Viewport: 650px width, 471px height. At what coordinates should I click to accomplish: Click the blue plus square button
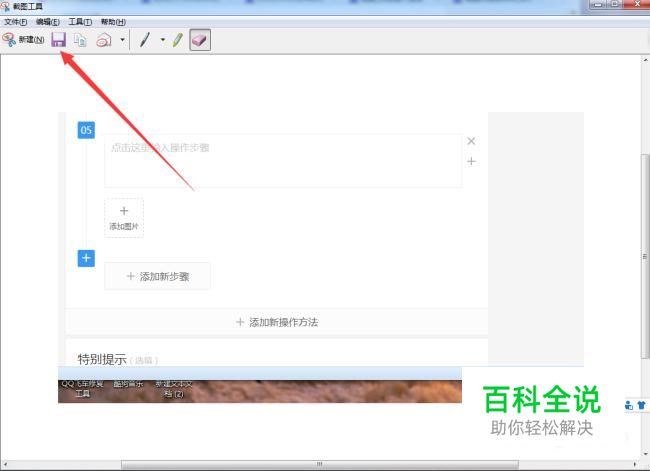[x=86, y=258]
